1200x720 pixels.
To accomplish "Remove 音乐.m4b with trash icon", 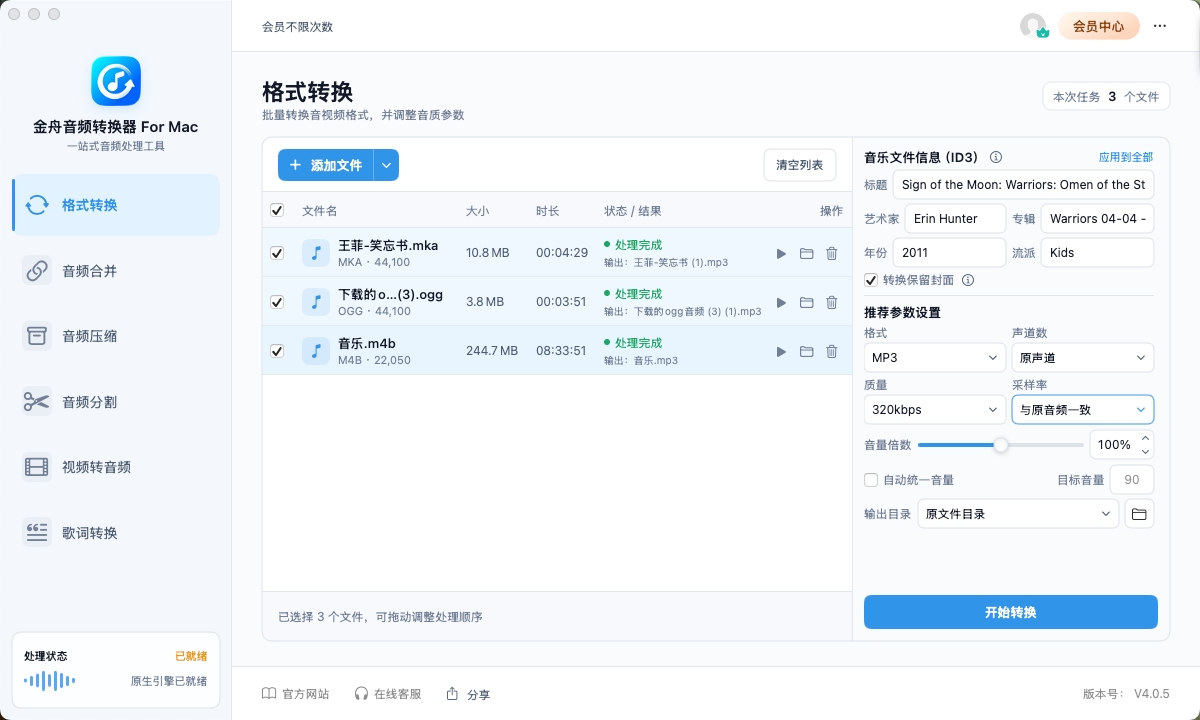I will click(831, 351).
